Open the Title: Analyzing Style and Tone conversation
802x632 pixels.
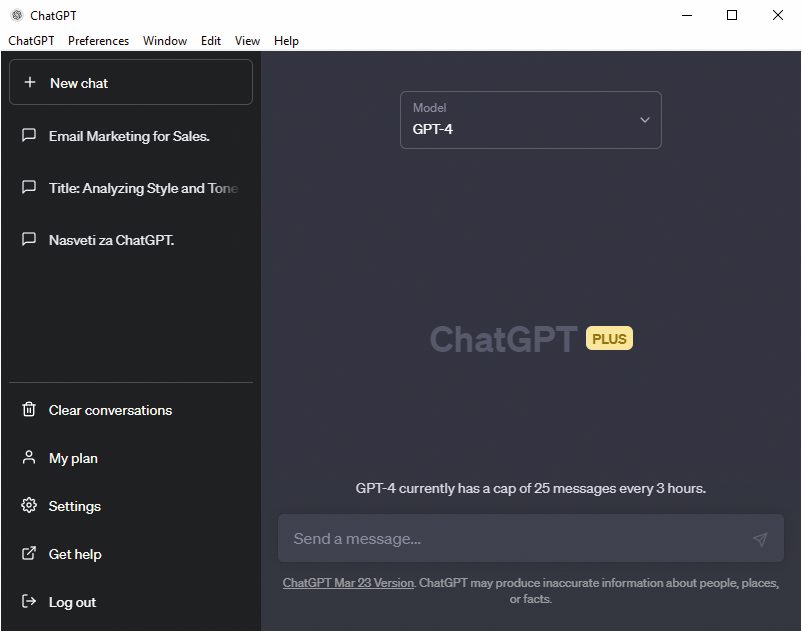[131, 188]
